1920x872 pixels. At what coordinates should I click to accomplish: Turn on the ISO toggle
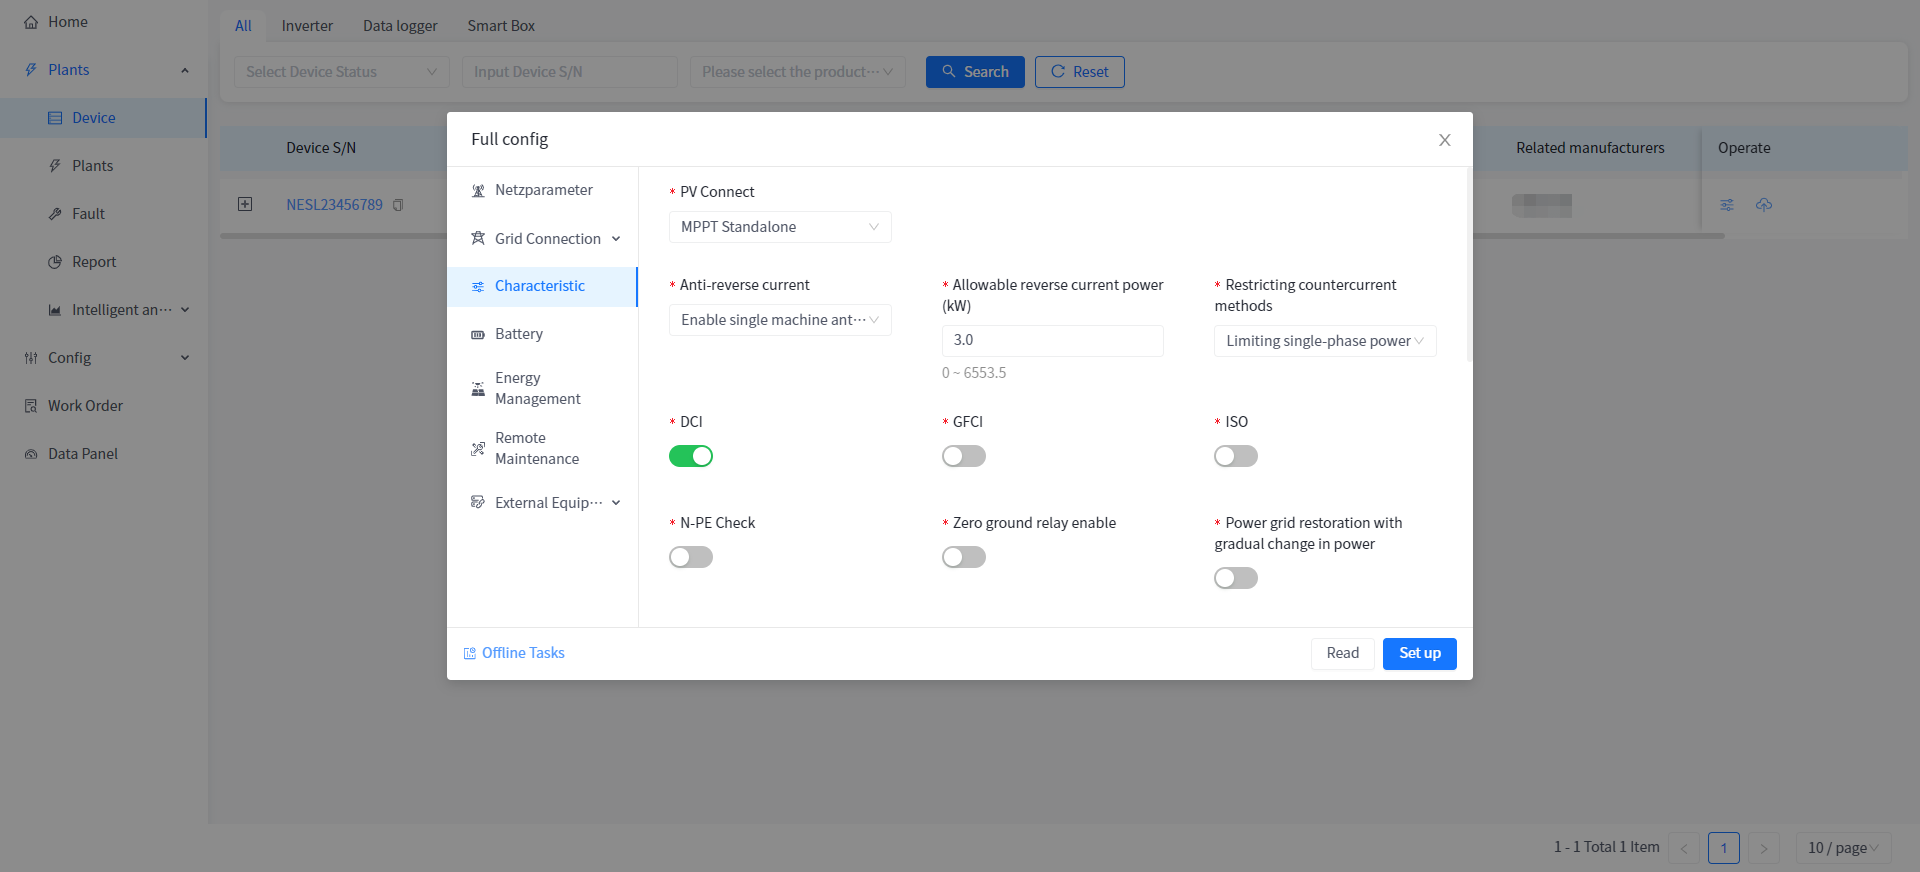[x=1236, y=456]
